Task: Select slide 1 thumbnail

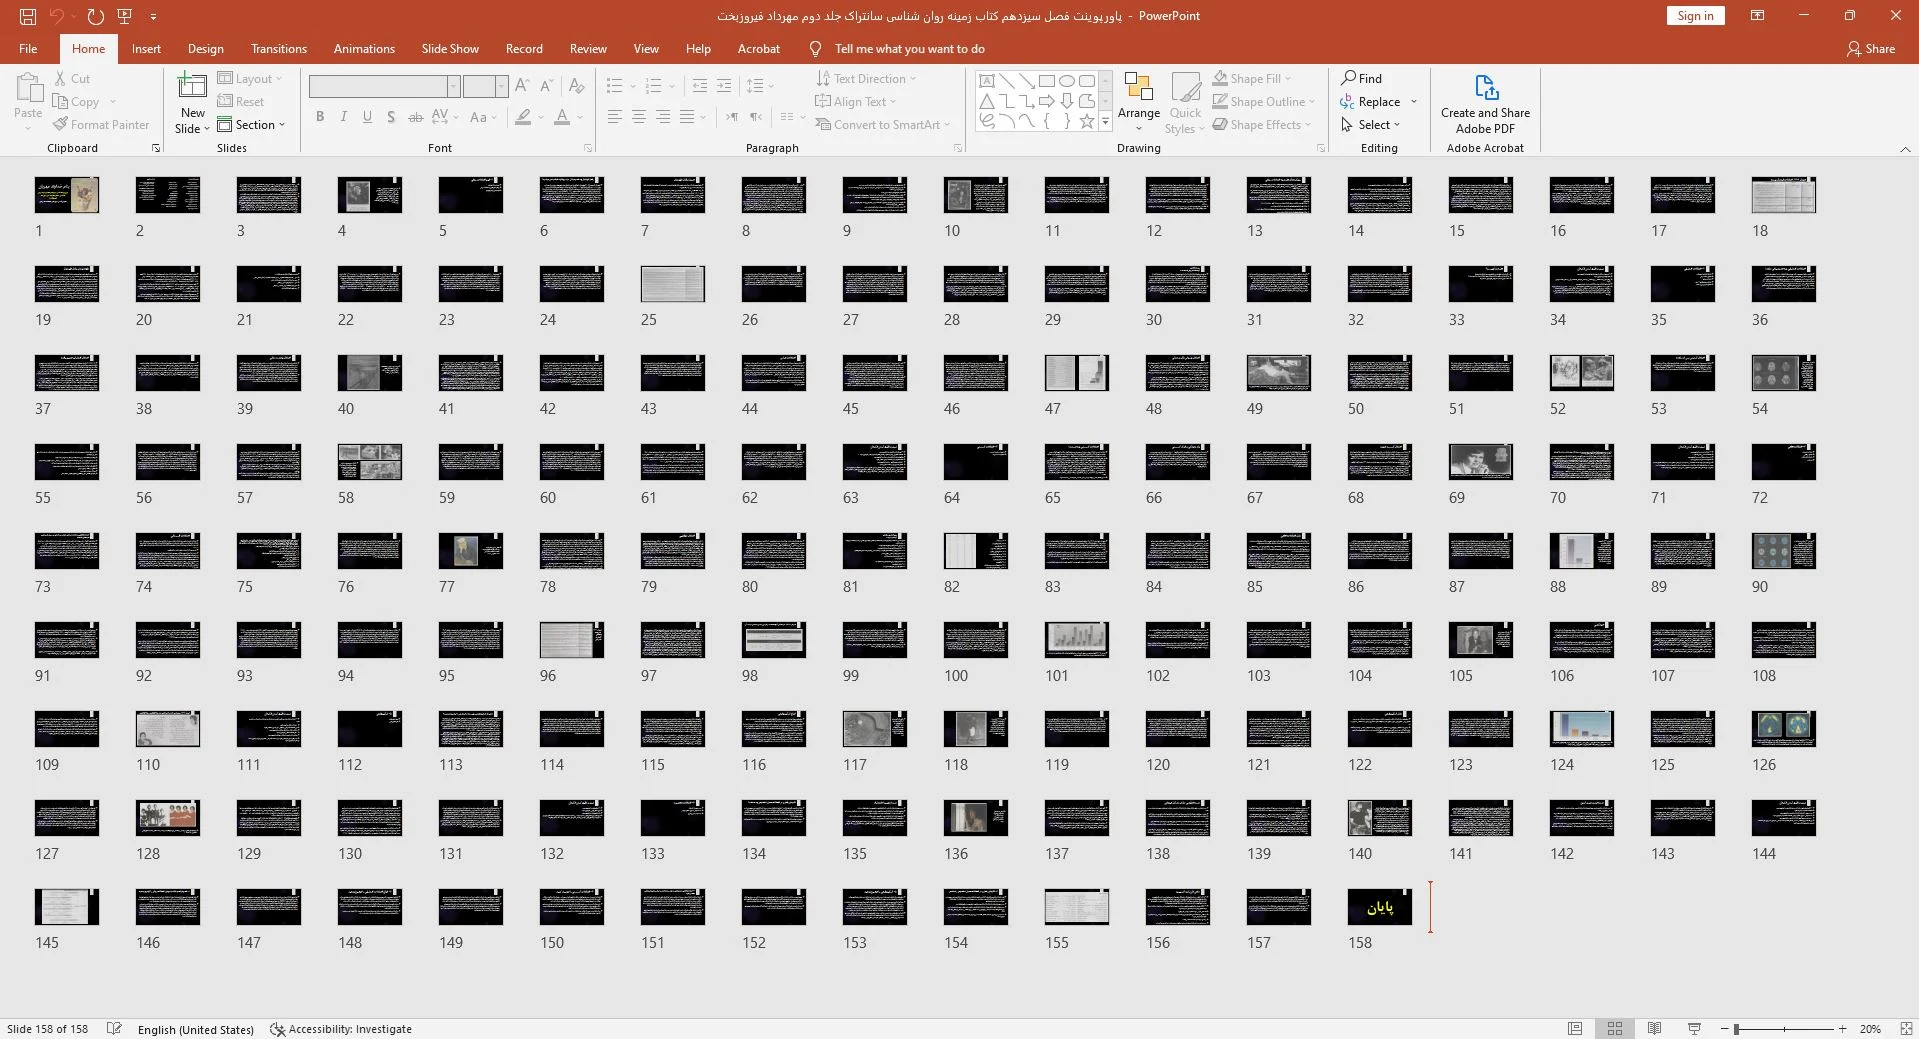Action: [x=67, y=195]
